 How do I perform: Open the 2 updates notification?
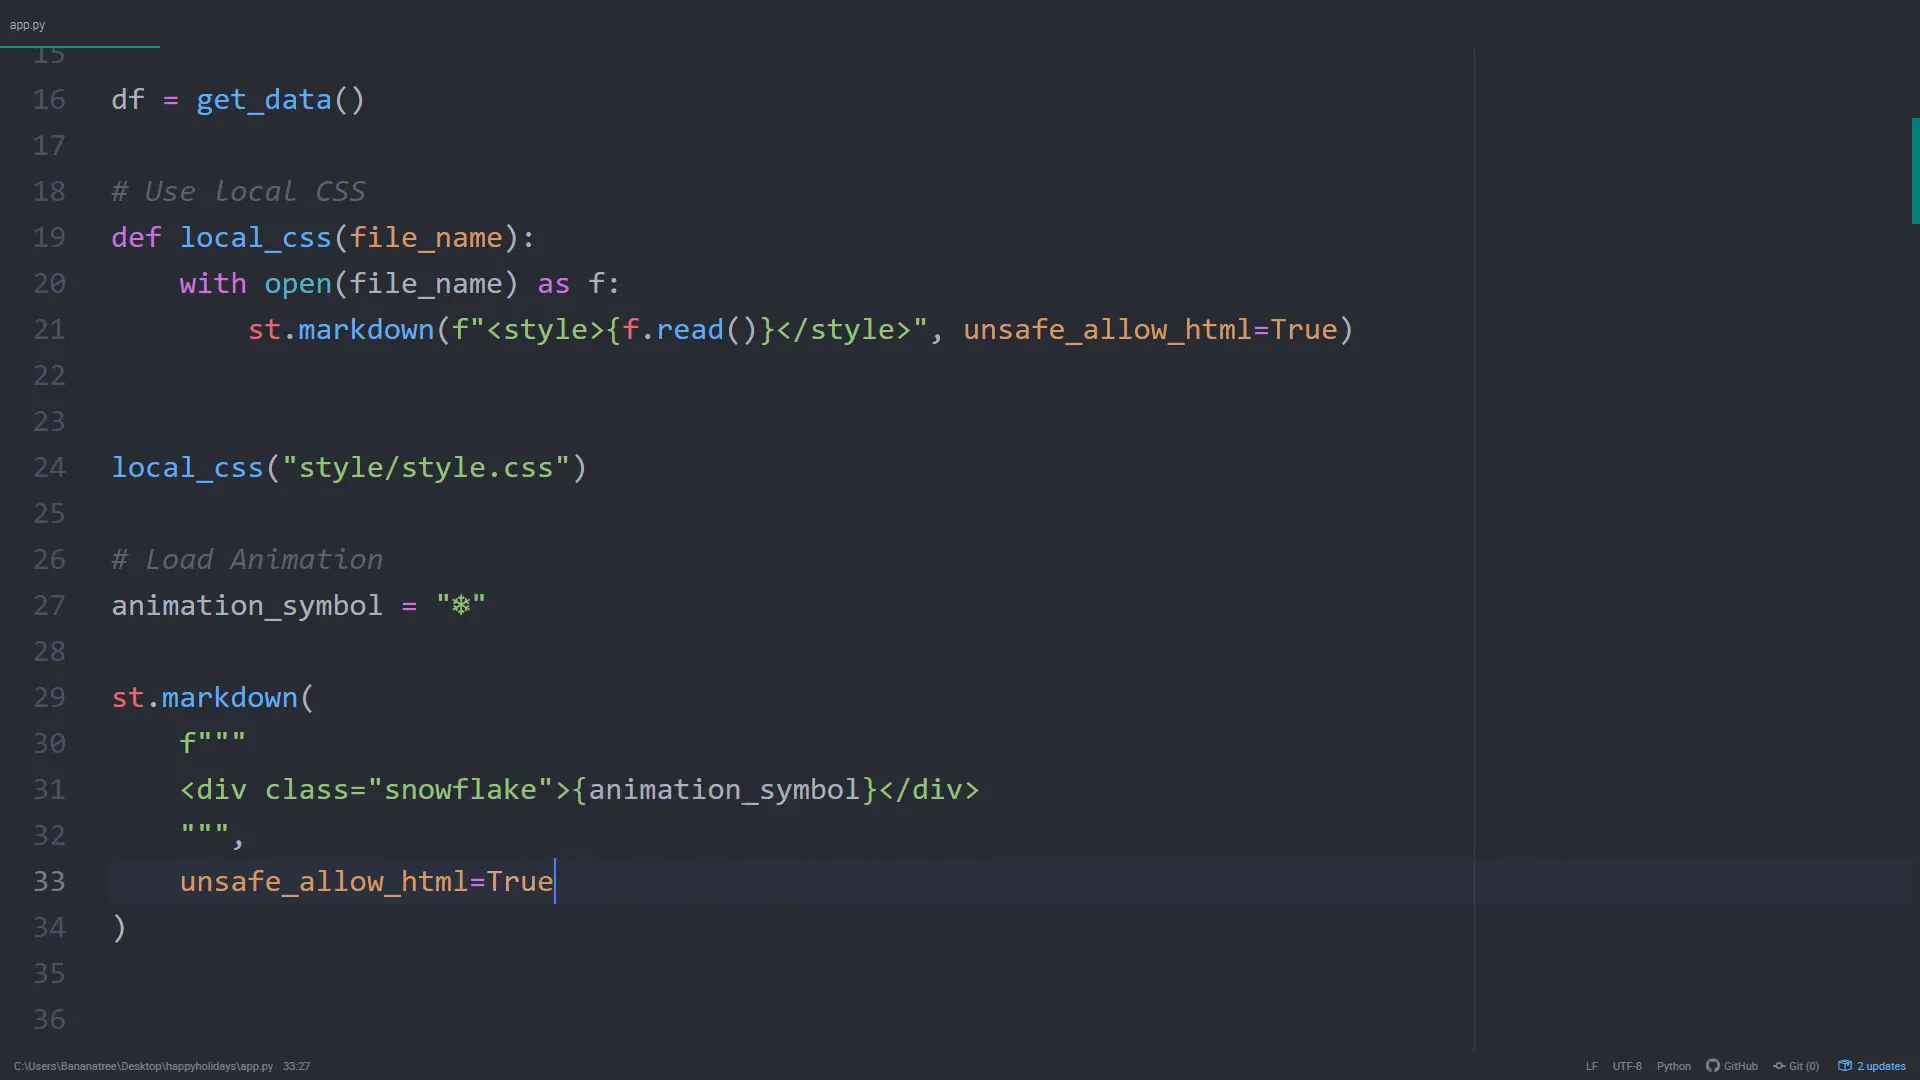[1880, 1066]
